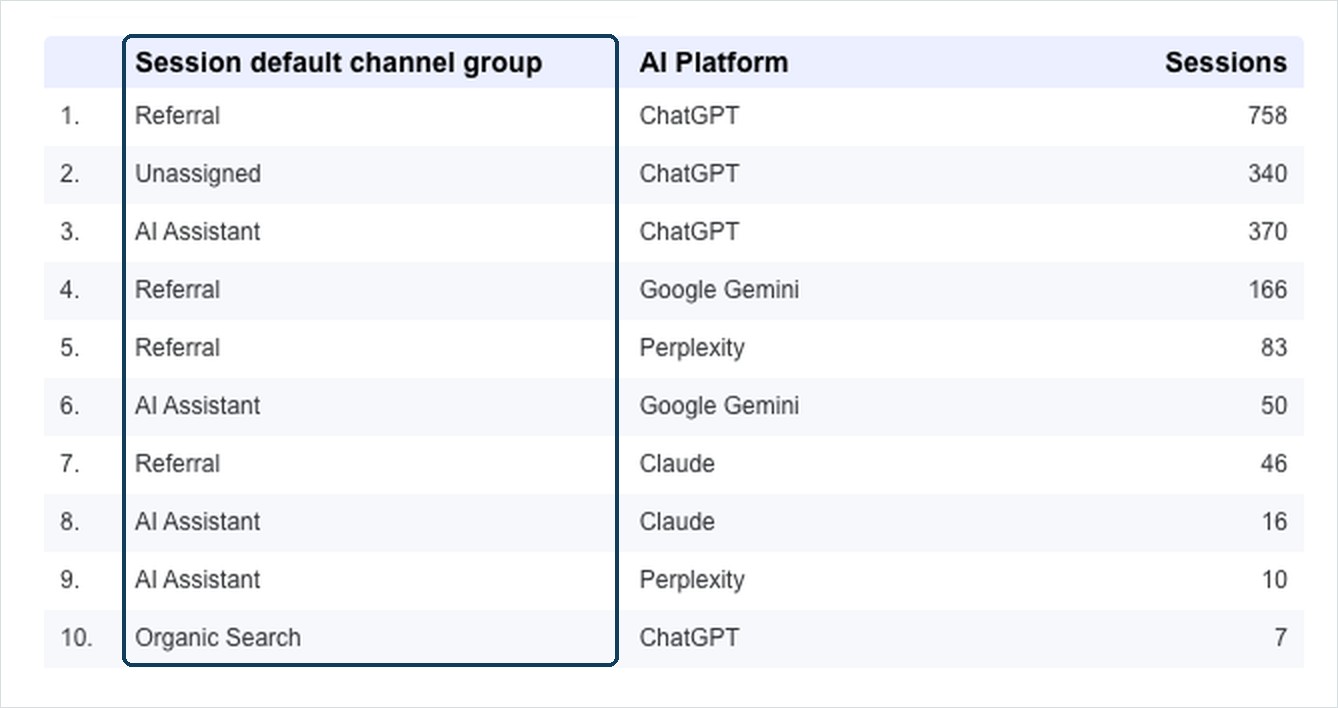The height and width of the screenshot is (708, 1338).
Task: Select Referral in row 1
Action: click(x=177, y=116)
